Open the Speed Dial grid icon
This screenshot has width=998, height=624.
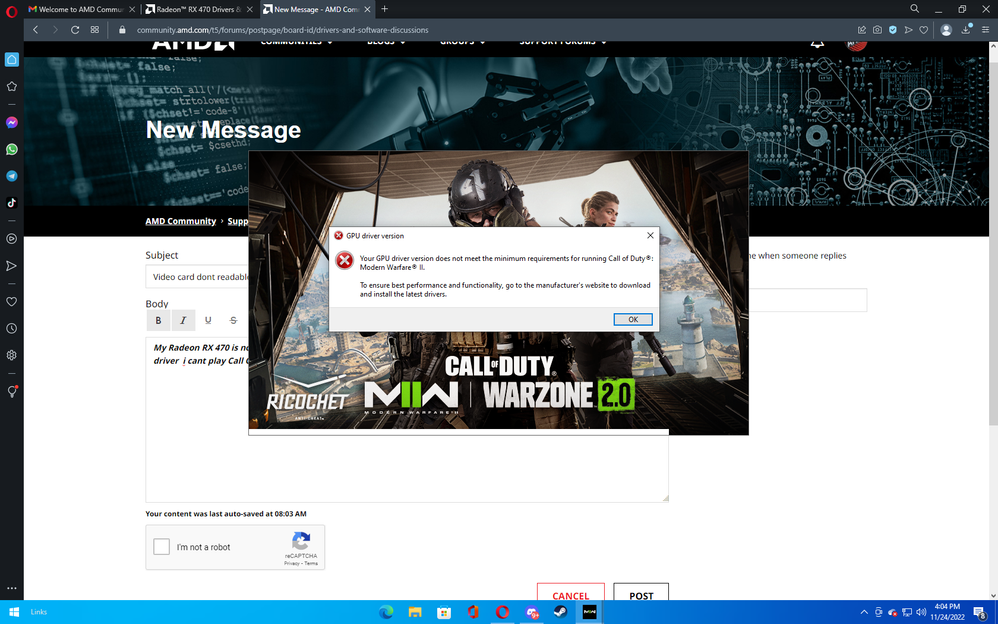click(x=95, y=30)
